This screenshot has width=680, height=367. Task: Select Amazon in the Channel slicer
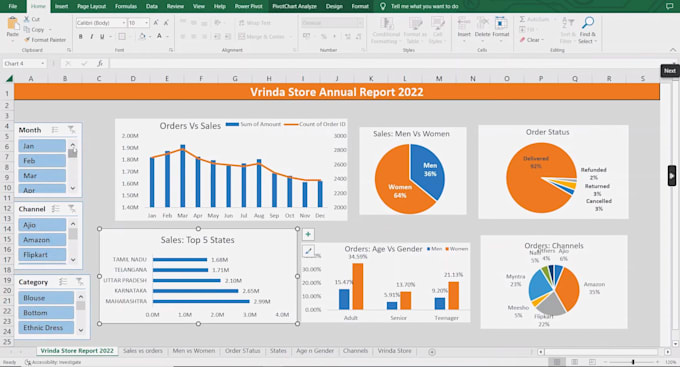42,239
